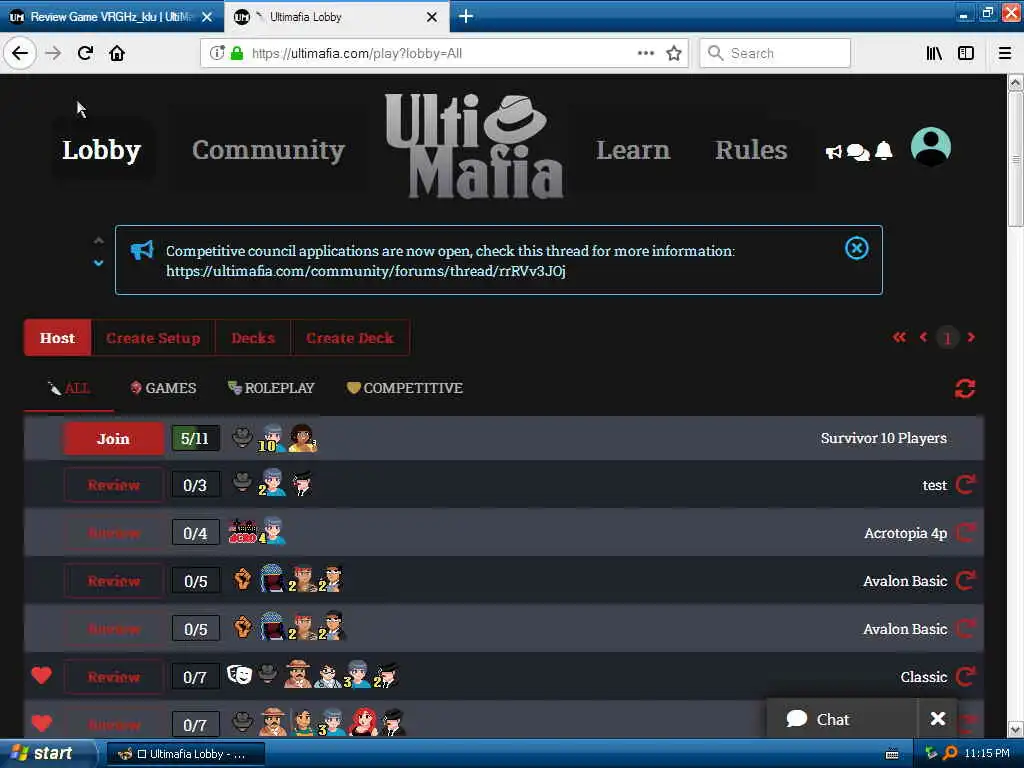This screenshot has height=768, width=1024.
Task: Click the red-haired role icon in last row
Action: pyautogui.click(x=364, y=722)
